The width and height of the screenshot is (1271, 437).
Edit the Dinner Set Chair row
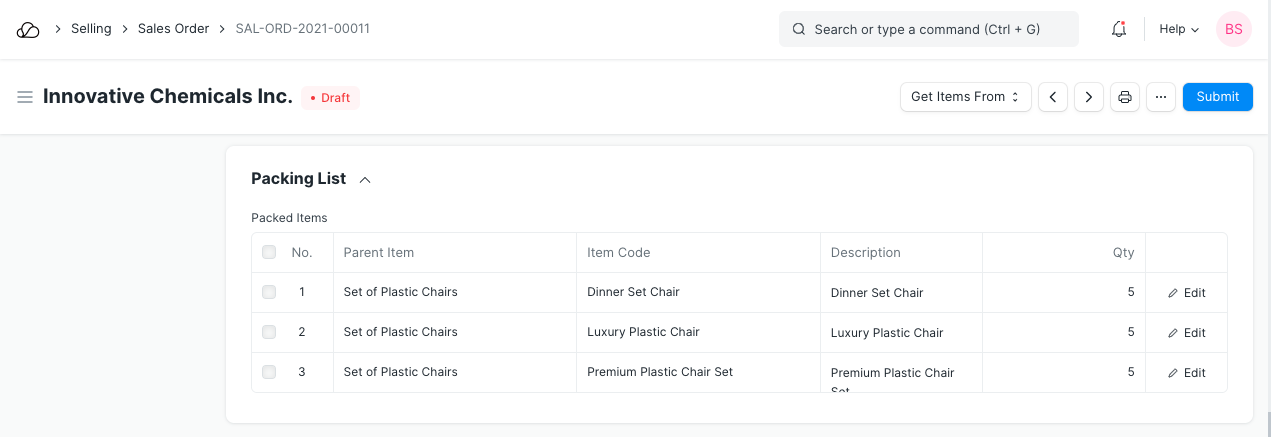click(1187, 293)
